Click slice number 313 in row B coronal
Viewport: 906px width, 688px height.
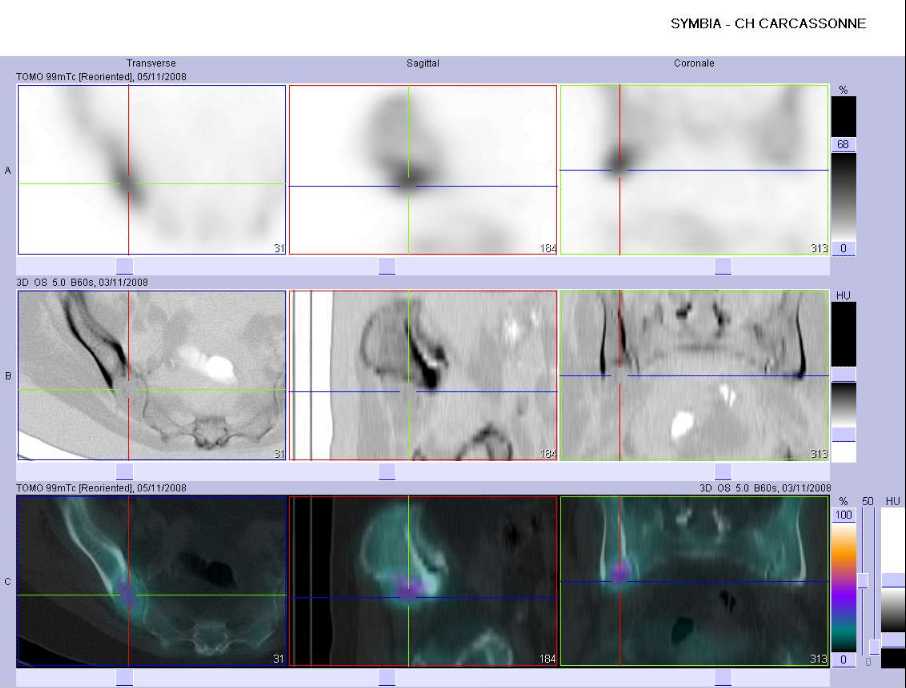tap(819, 454)
